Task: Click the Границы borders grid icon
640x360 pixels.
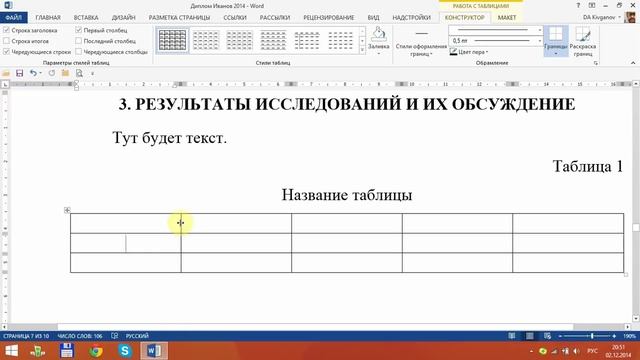Action: click(x=556, y=34)
